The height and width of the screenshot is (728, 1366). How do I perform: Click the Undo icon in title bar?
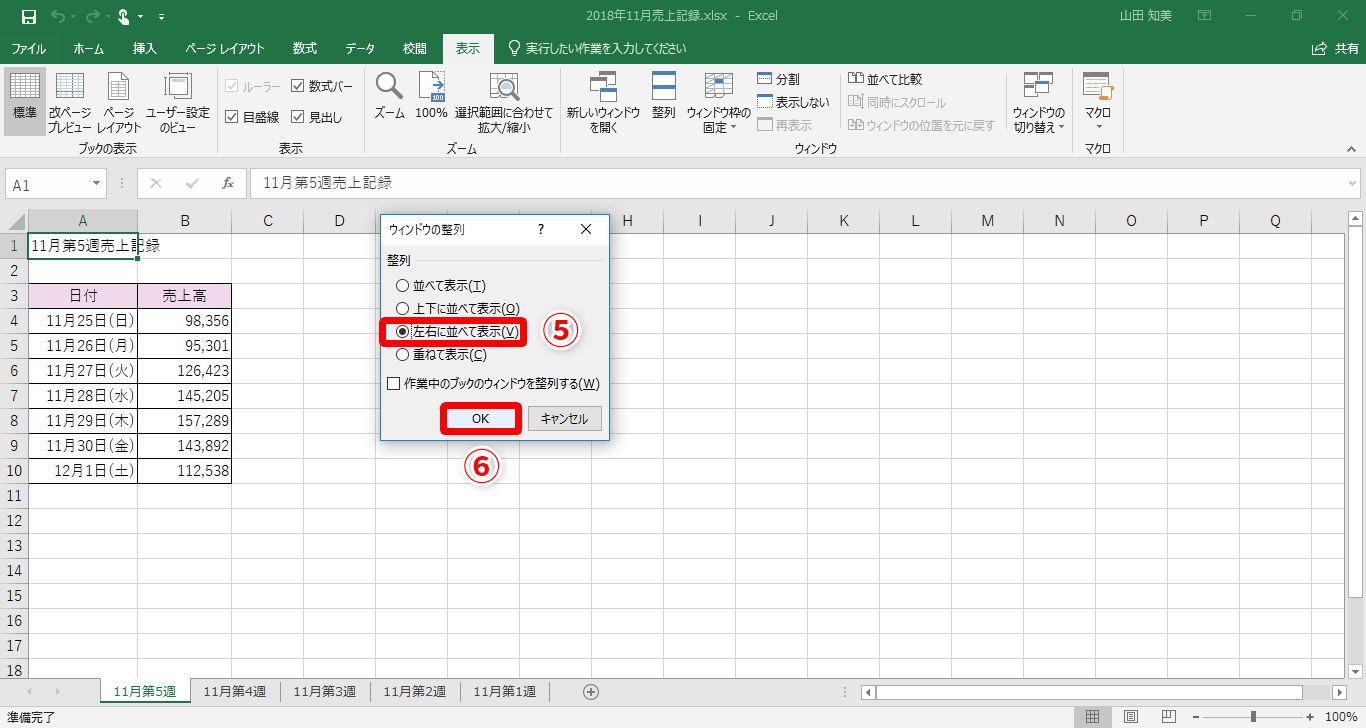pos(58,16)
